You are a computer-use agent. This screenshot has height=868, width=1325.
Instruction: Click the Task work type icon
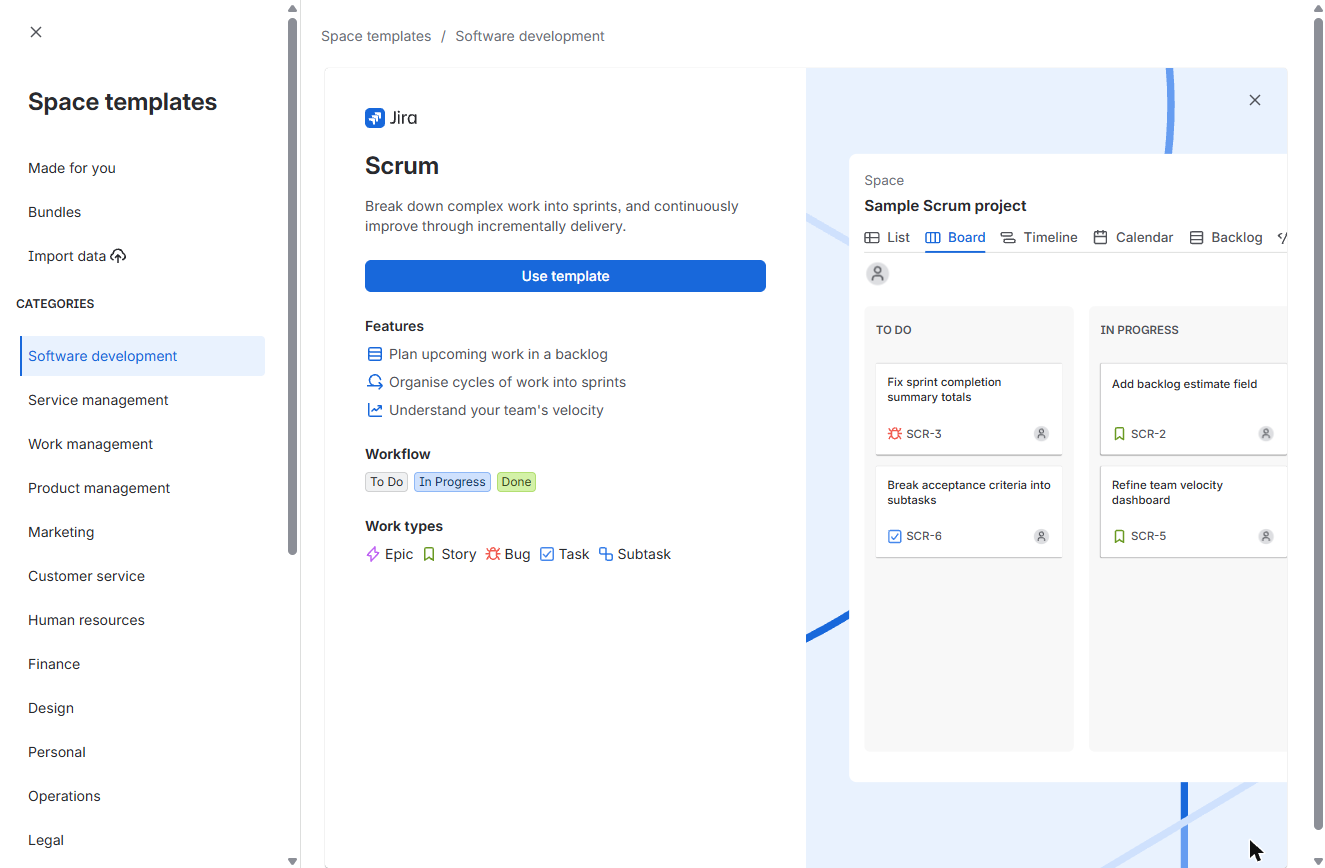coord(547,554)
